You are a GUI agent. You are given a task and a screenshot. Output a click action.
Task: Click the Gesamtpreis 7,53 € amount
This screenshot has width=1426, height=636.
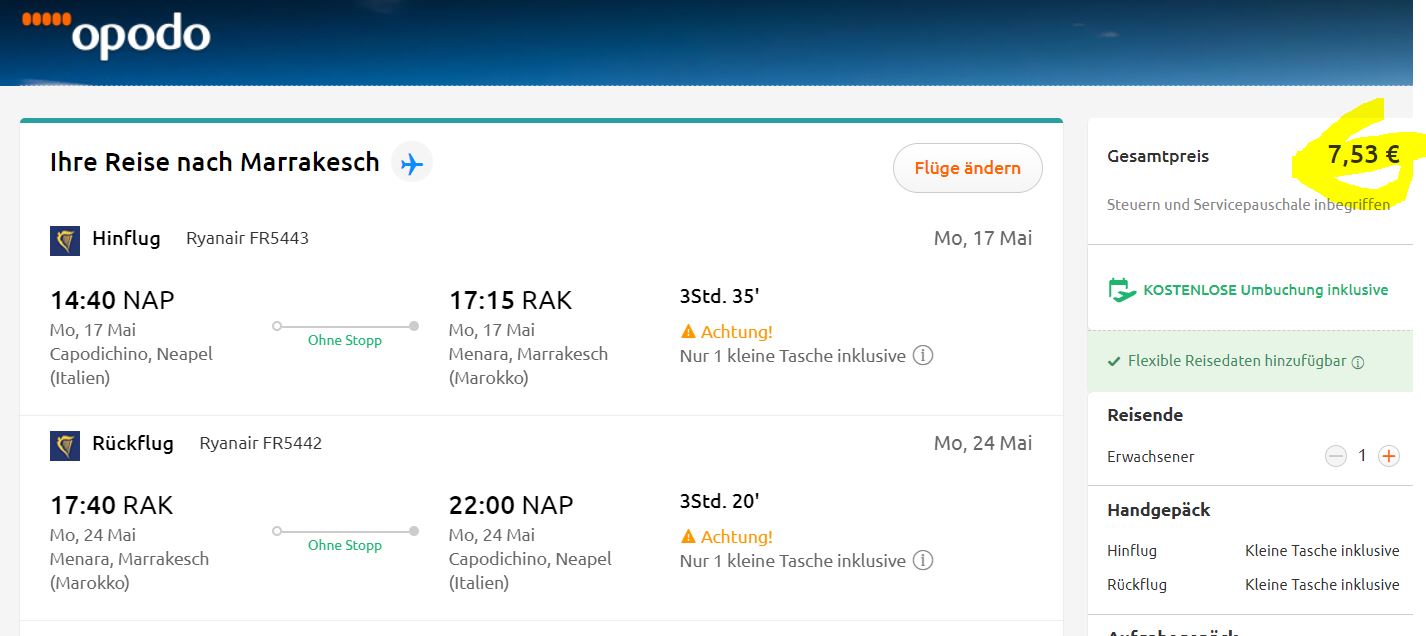[x=1363, y=154]
